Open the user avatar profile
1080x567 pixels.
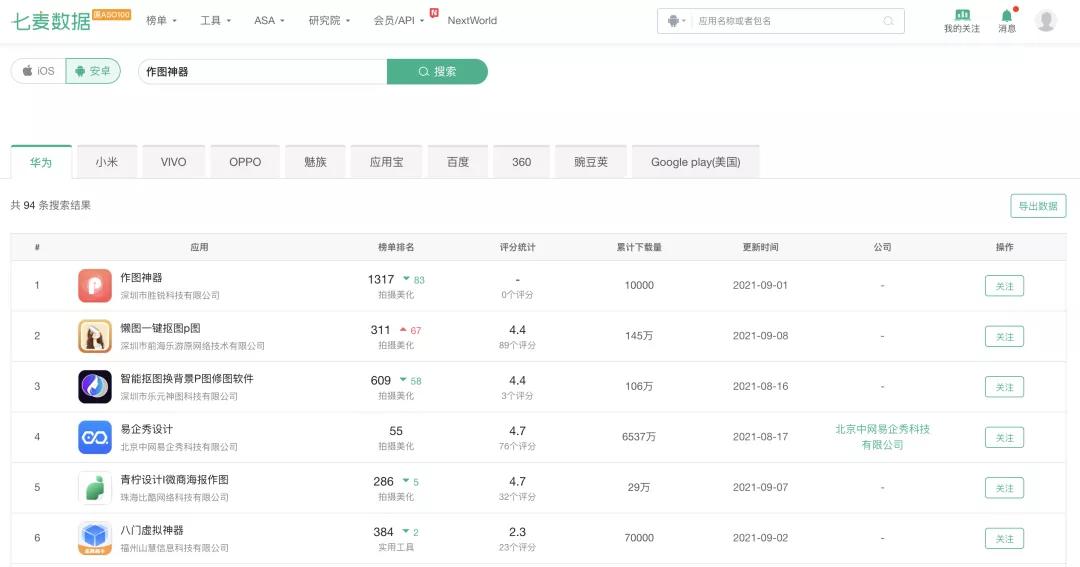[1046, 21]
